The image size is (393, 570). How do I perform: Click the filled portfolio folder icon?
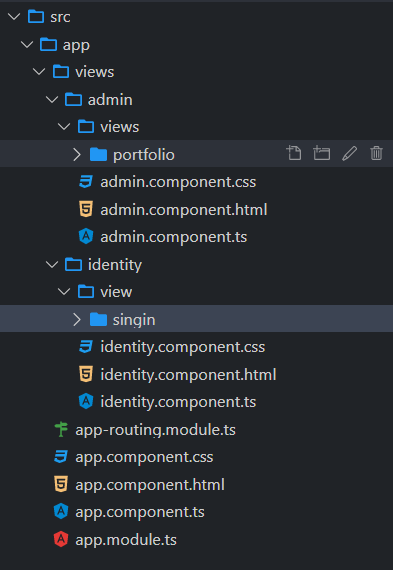point(98,154)
